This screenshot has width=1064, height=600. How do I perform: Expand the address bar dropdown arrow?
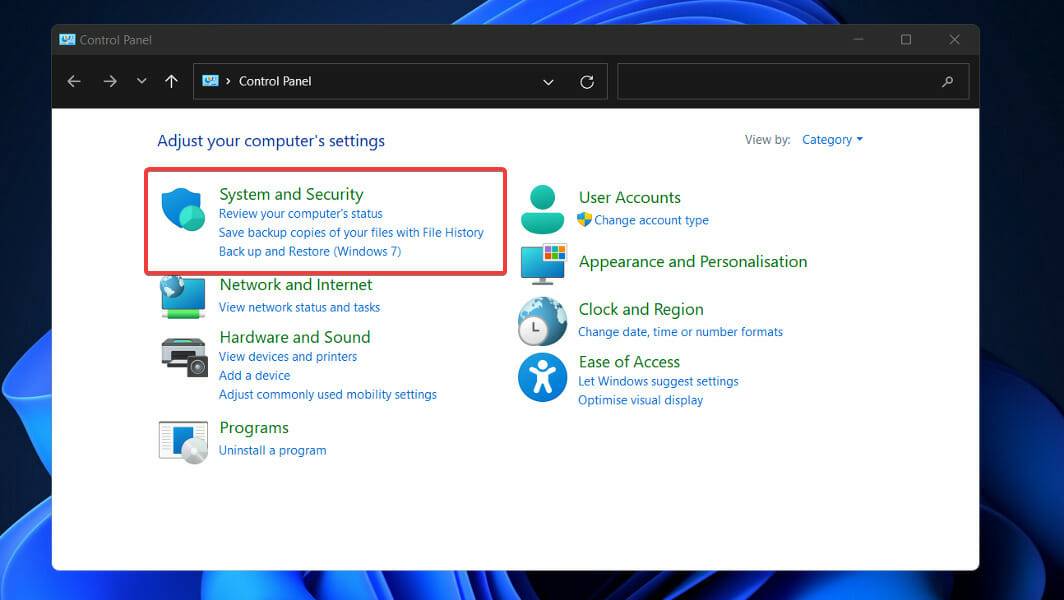pos(548,81)
